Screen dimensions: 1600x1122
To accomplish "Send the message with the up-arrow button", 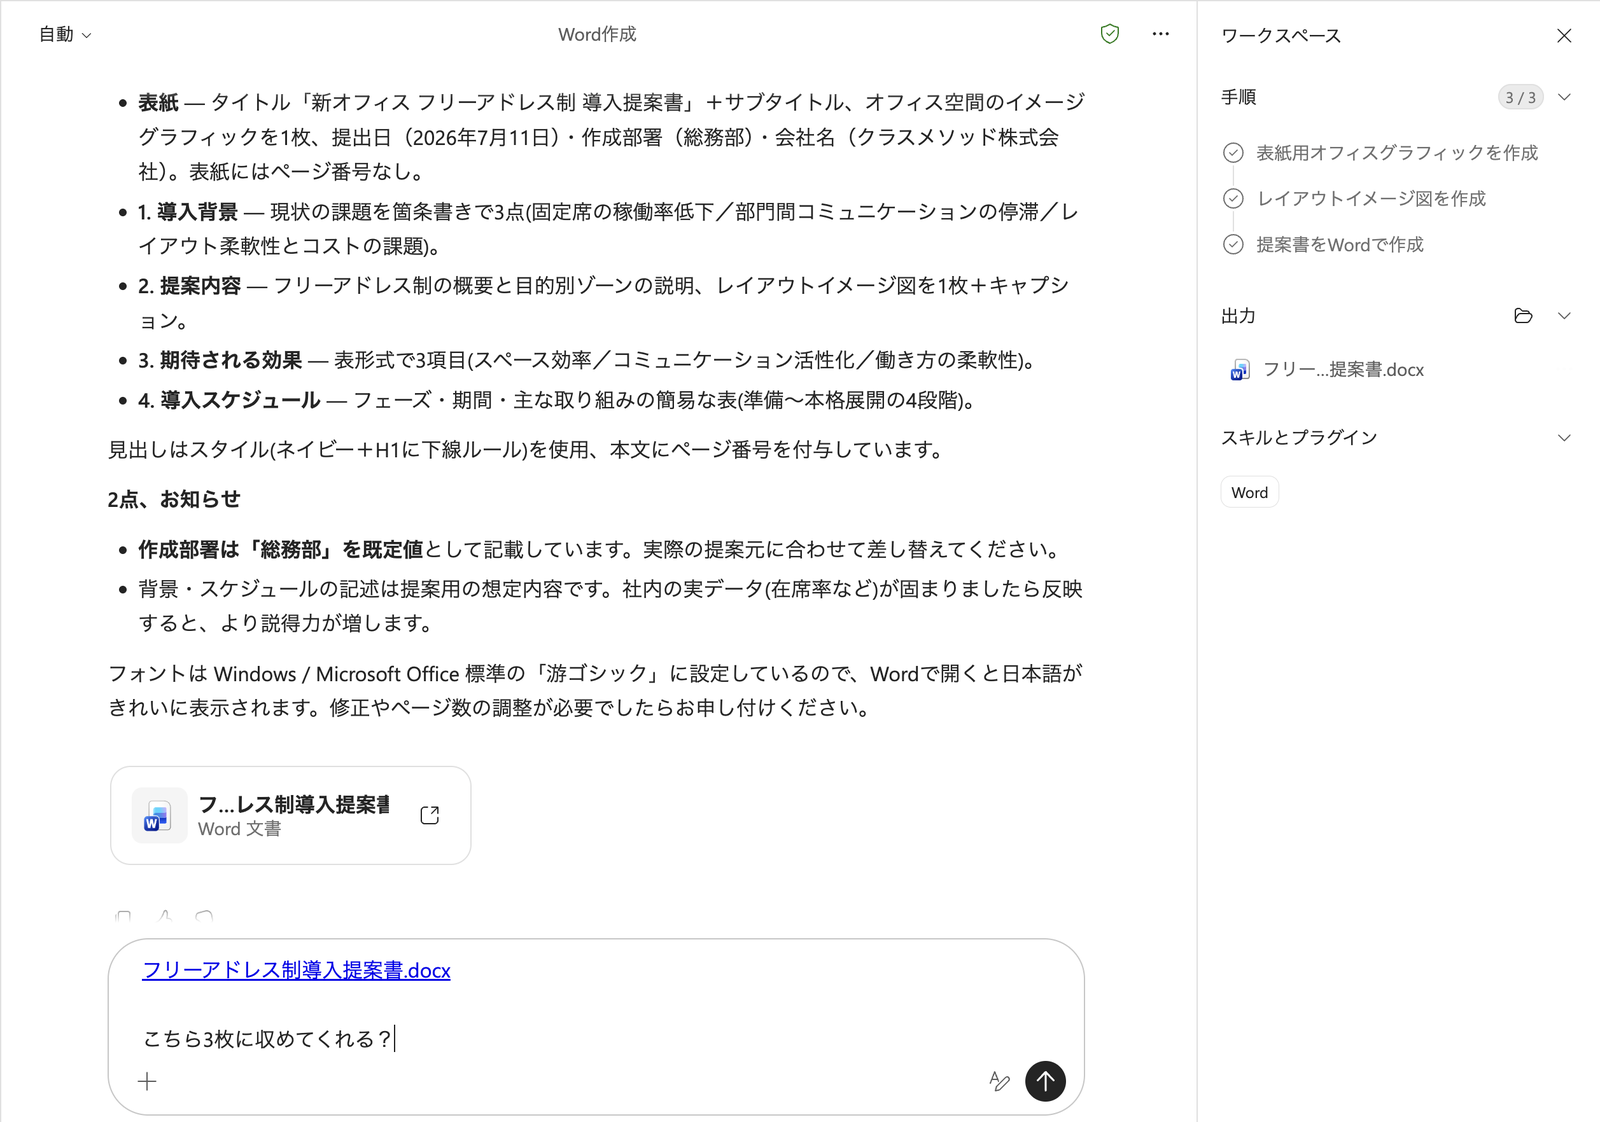I will [1045, 1081].
